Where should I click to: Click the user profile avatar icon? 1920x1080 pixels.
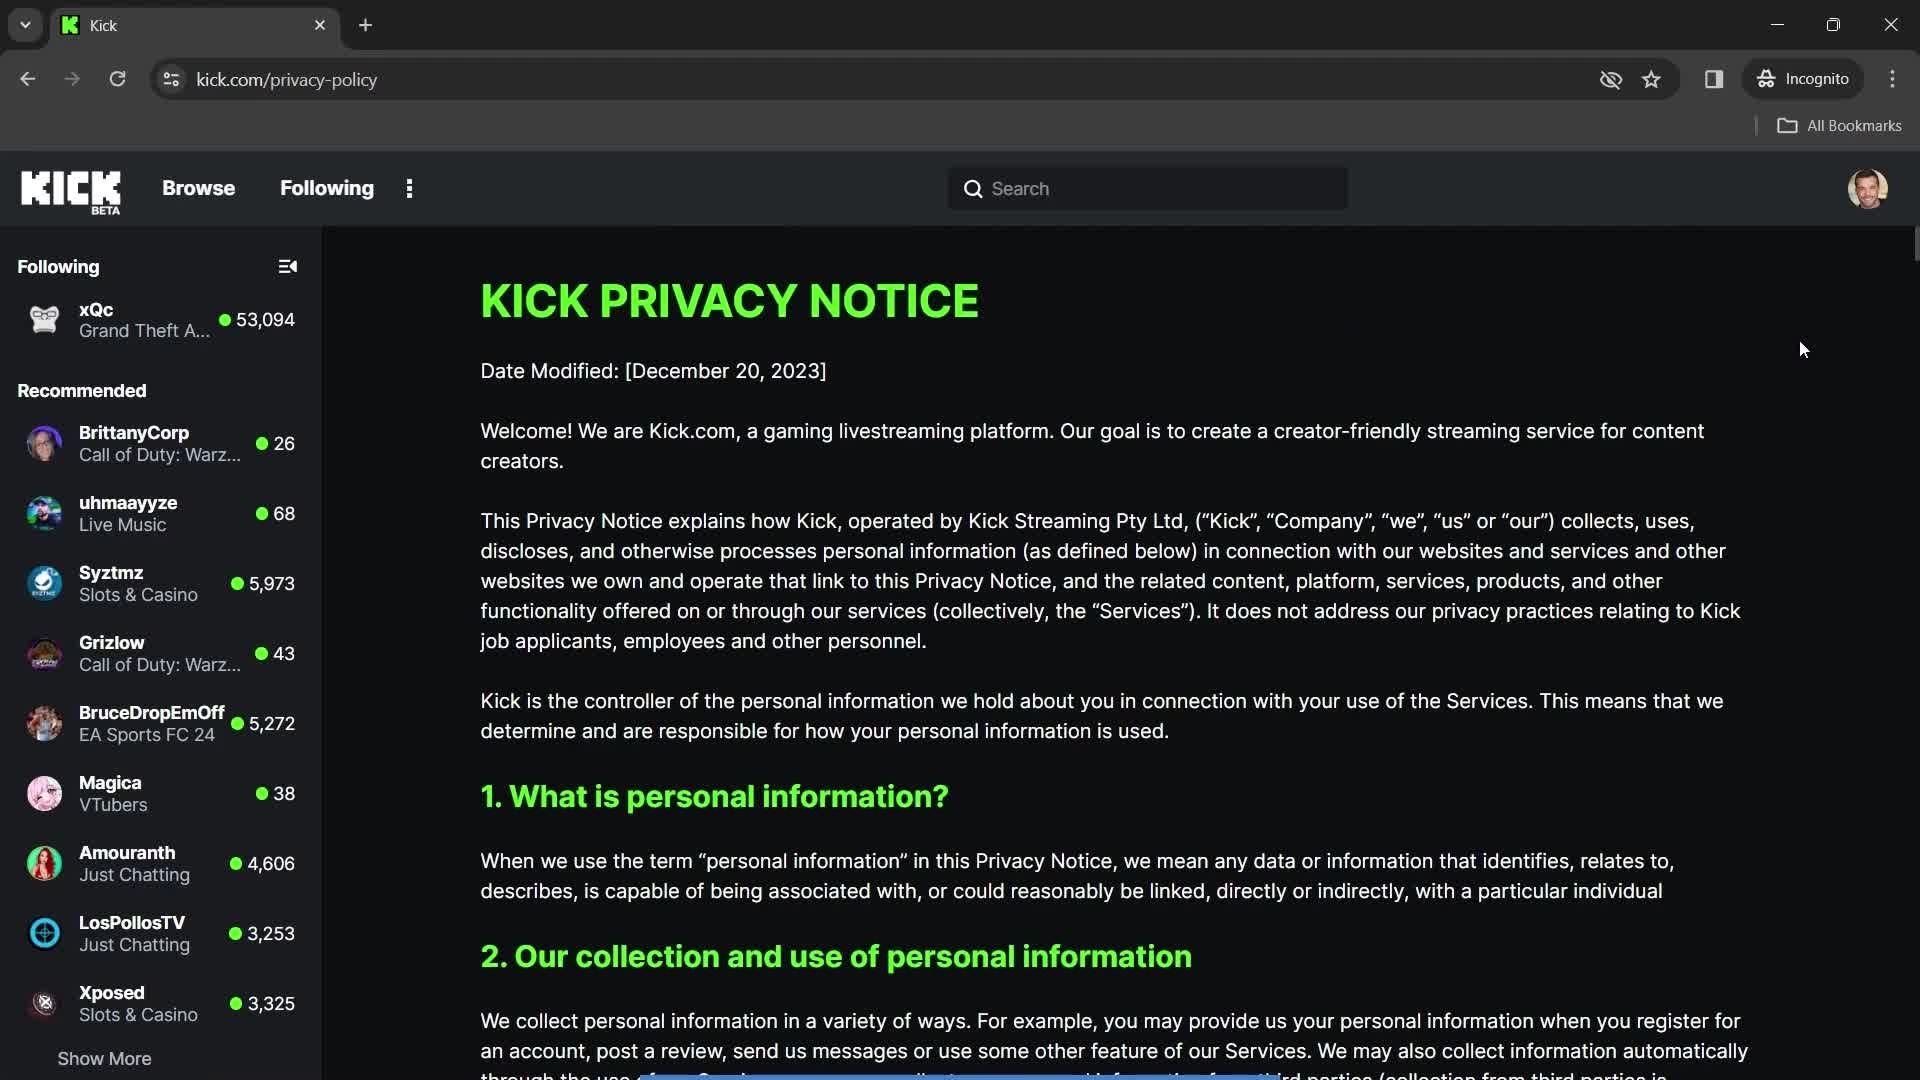pyautogui.click(x=1870, y=187)
